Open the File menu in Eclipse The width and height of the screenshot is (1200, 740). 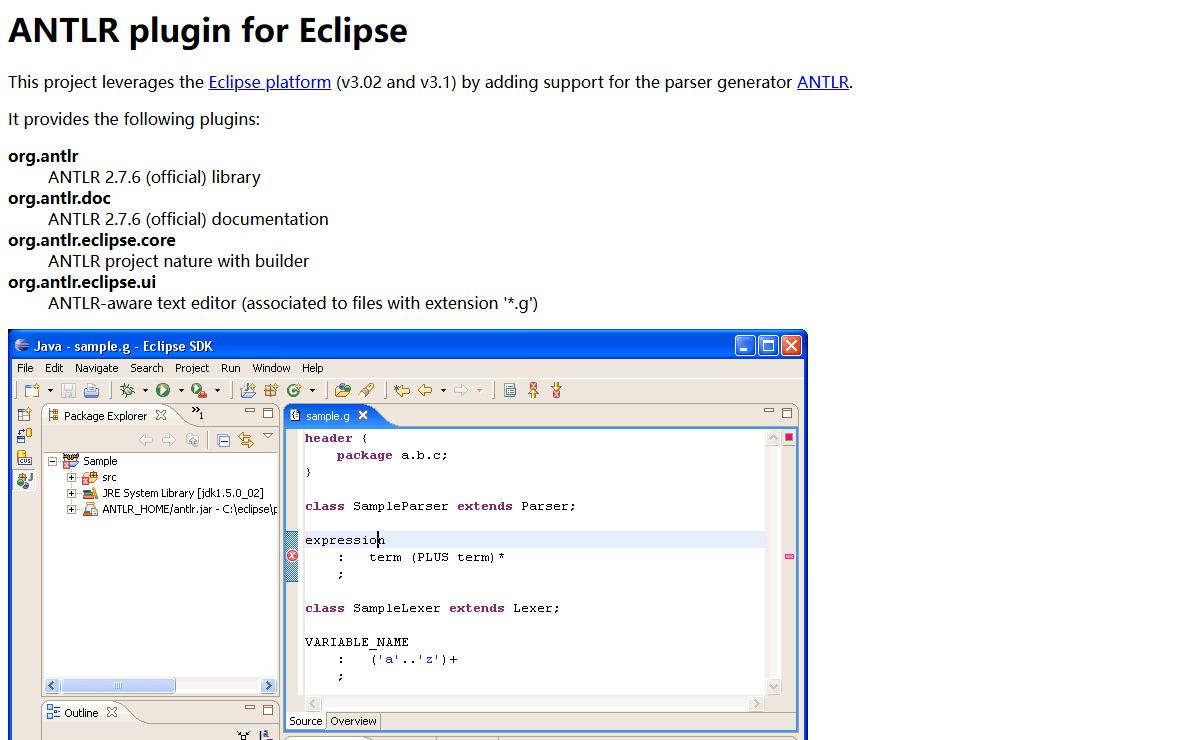pos(25,368)
